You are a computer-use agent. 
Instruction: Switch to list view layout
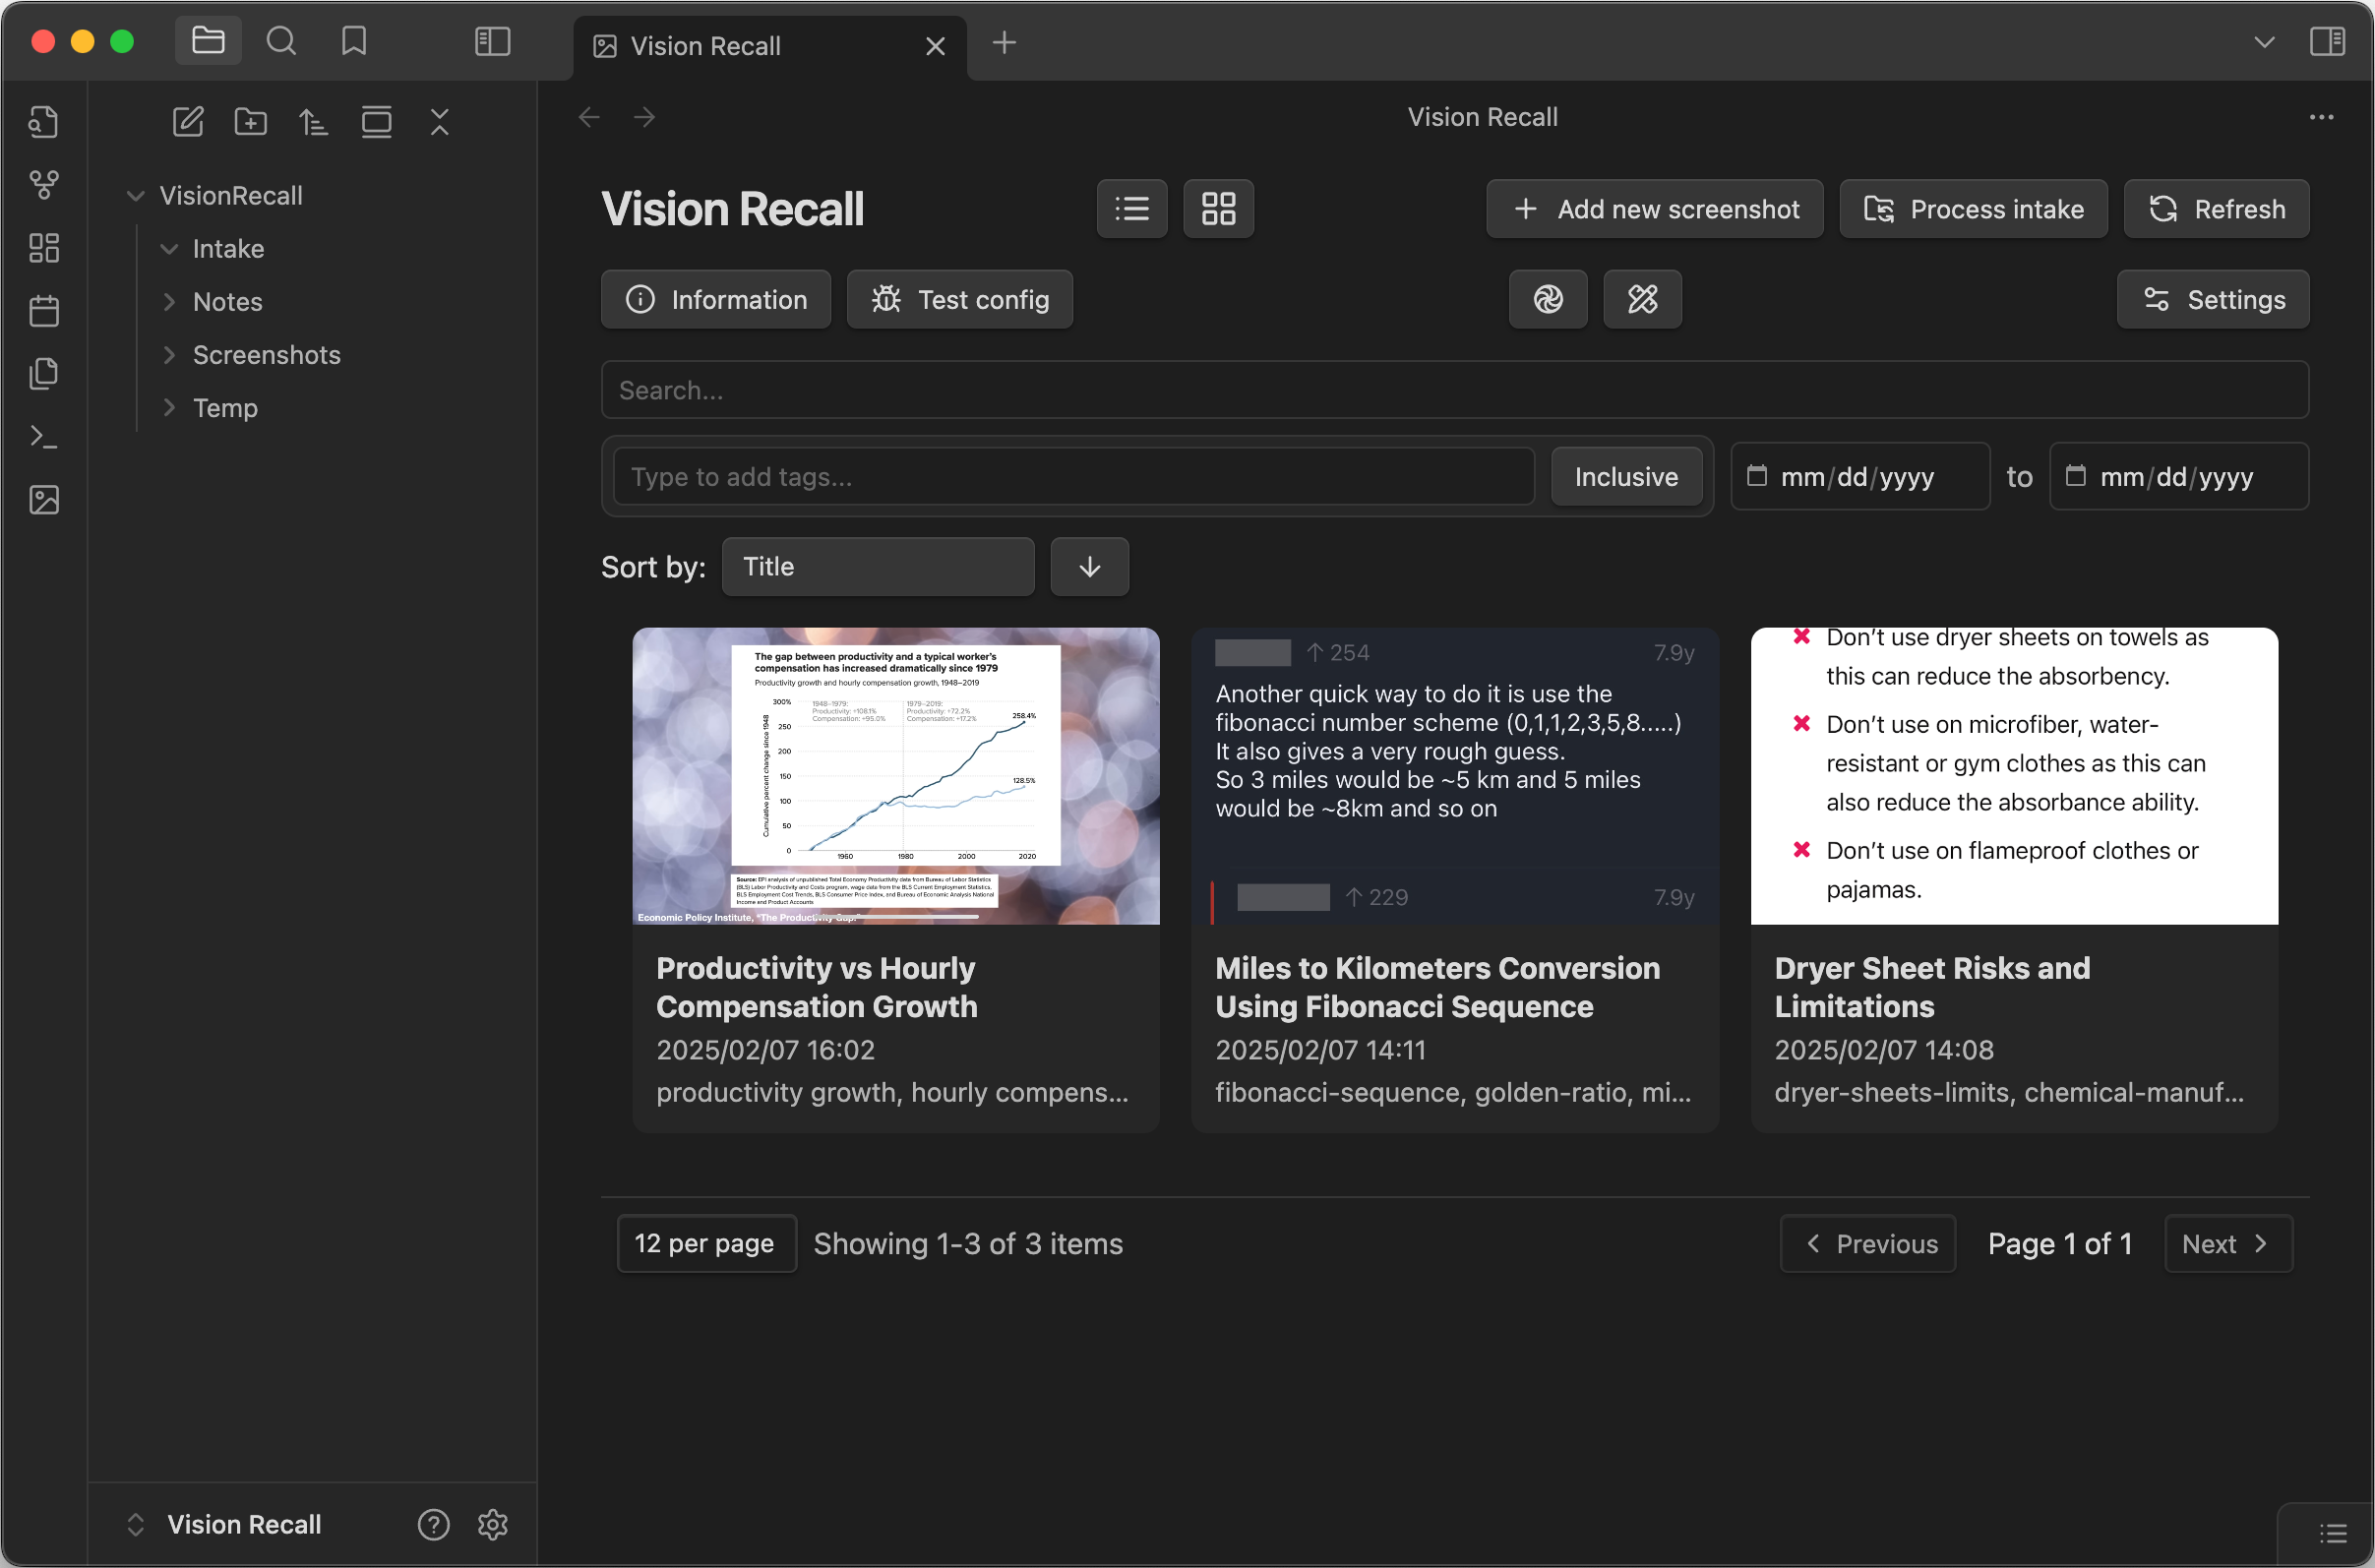coord(1132,209)
